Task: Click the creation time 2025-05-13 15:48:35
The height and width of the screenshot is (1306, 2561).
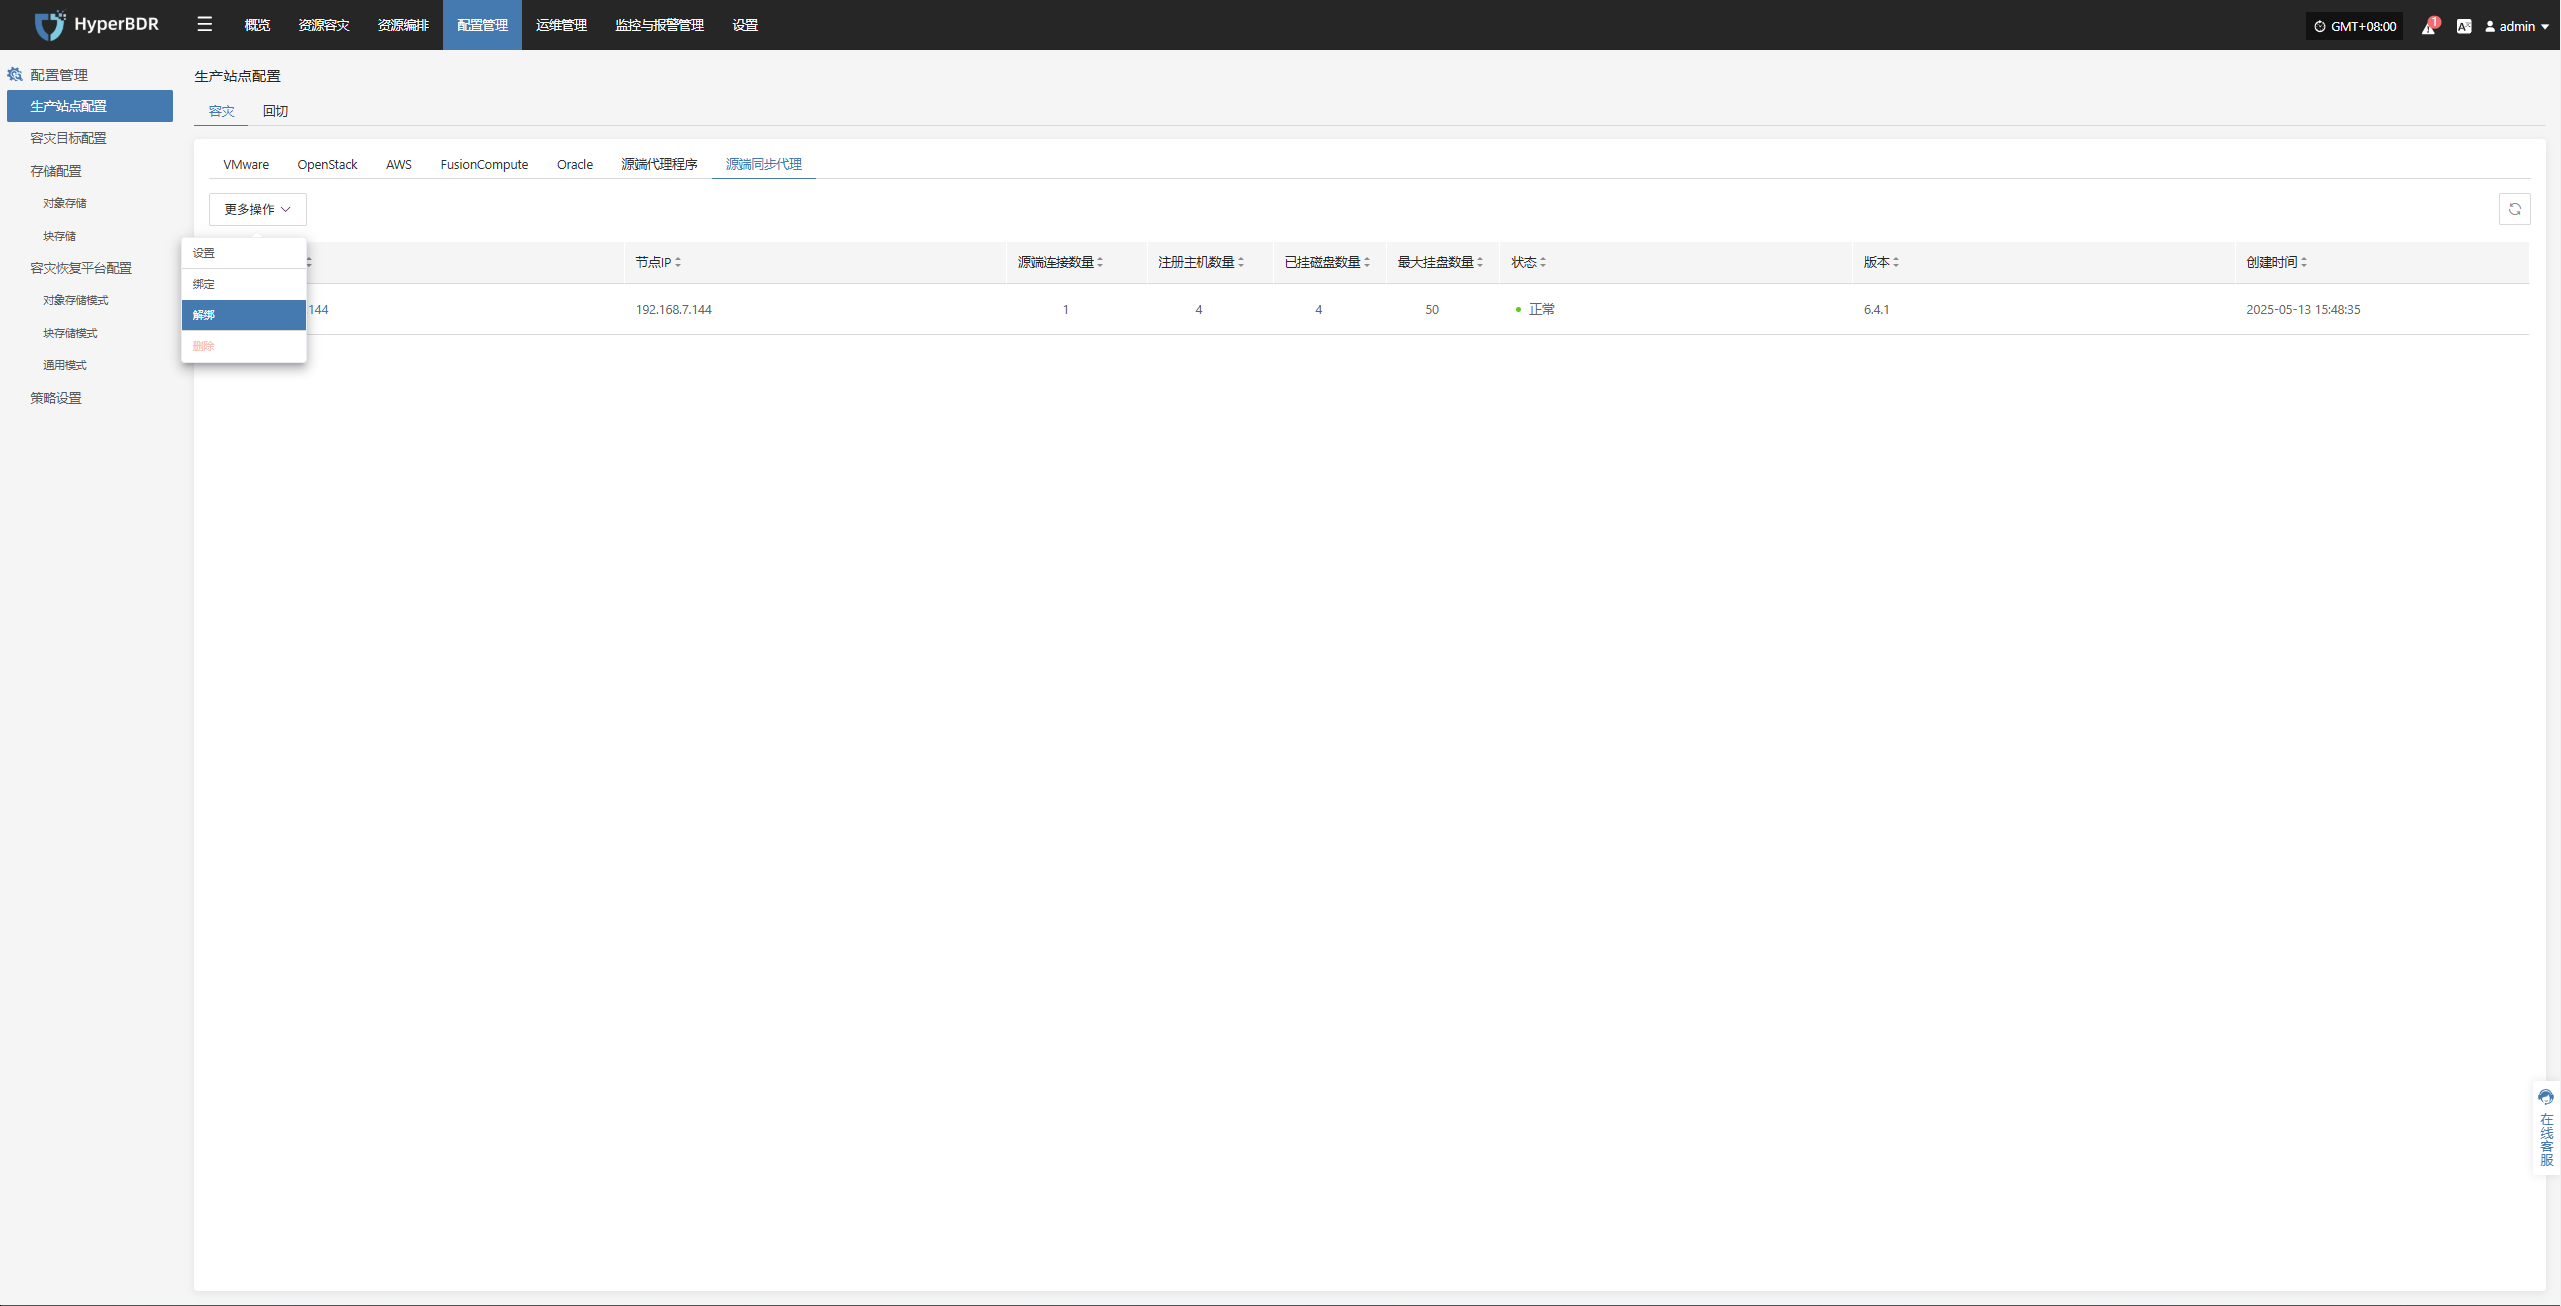Action: click(x=2303, y=309)
